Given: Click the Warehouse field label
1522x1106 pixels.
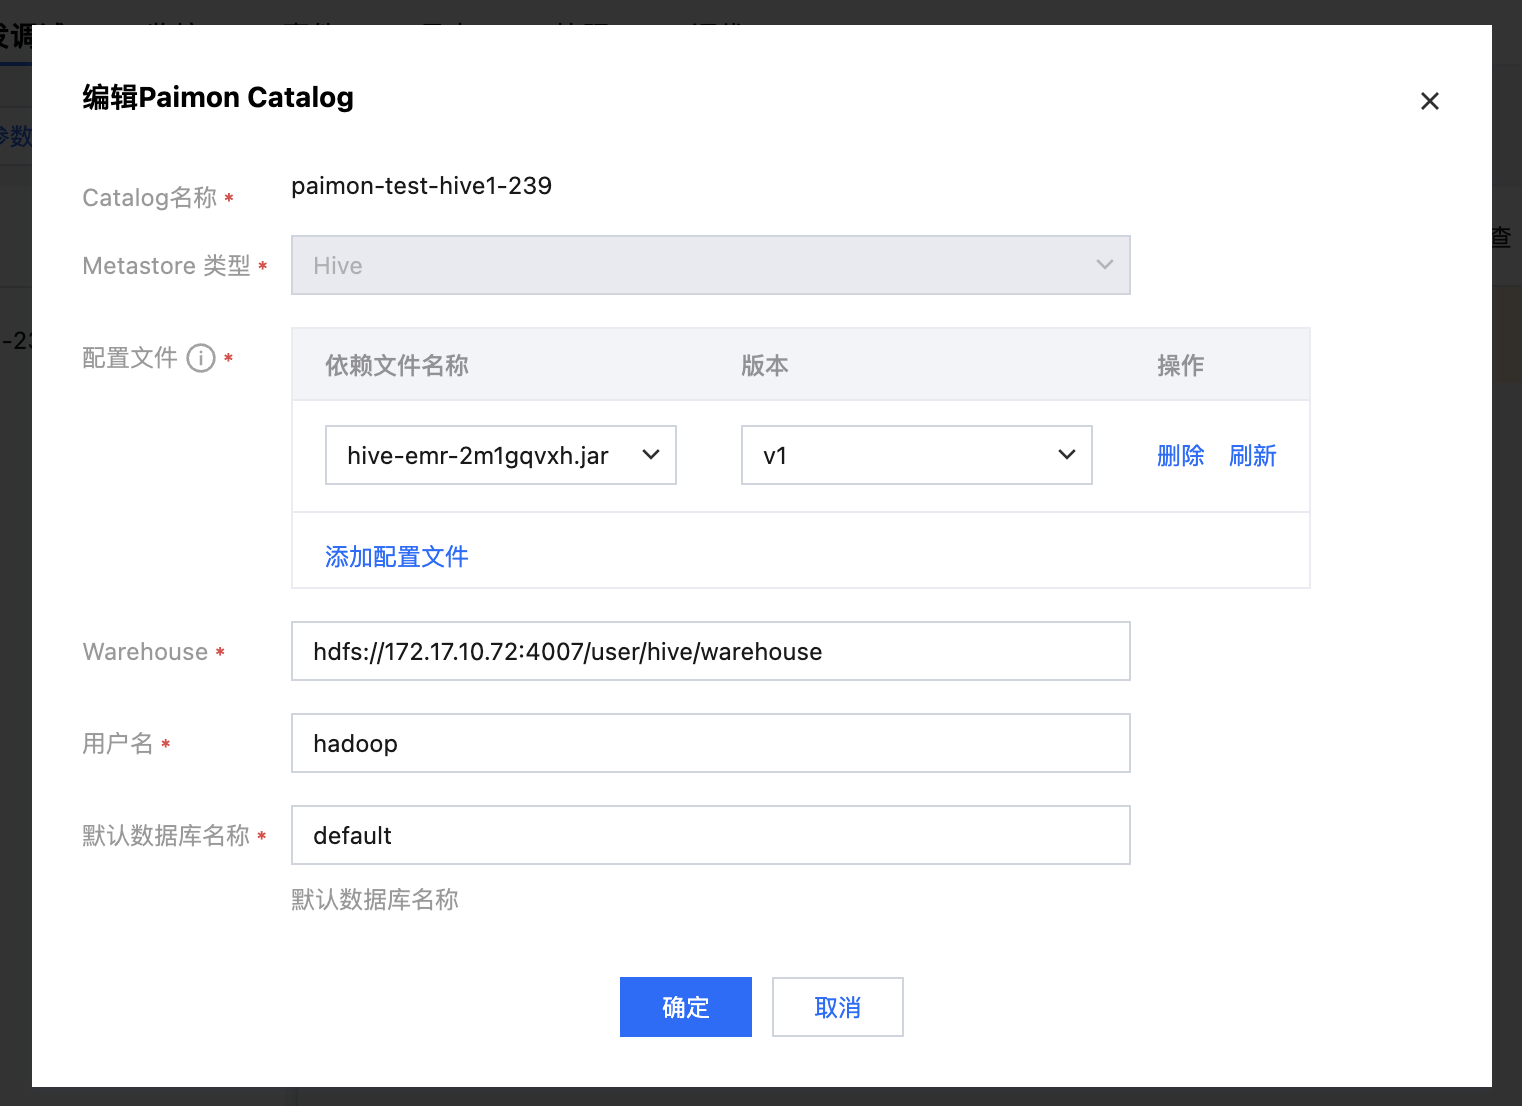Looking at the screenshot, I should point(145,652).
